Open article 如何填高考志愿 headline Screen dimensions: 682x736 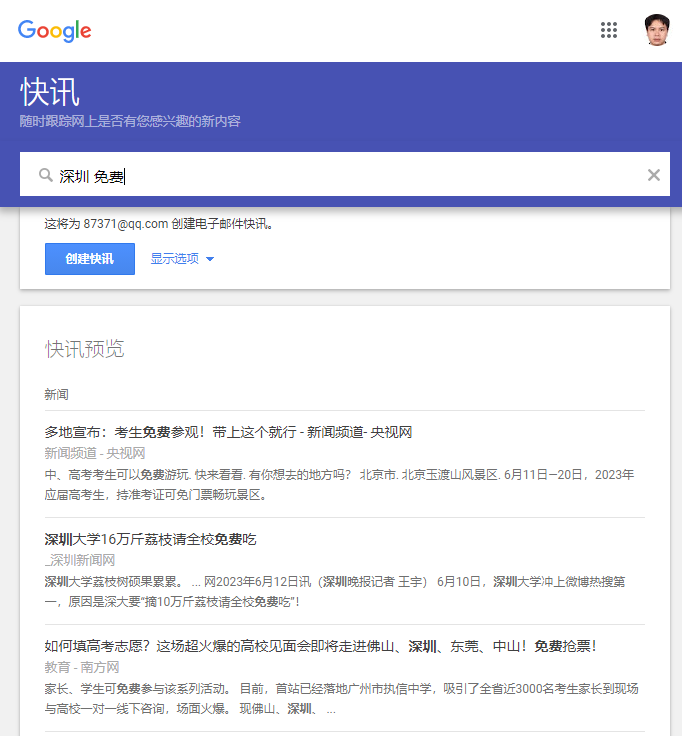(x=321, y=646)
